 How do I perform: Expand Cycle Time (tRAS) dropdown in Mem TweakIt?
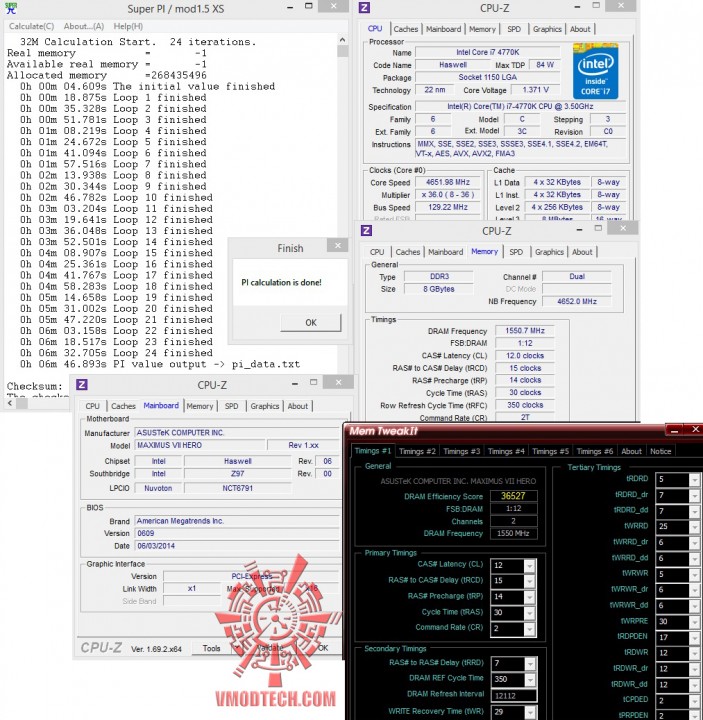pos(529,613)
